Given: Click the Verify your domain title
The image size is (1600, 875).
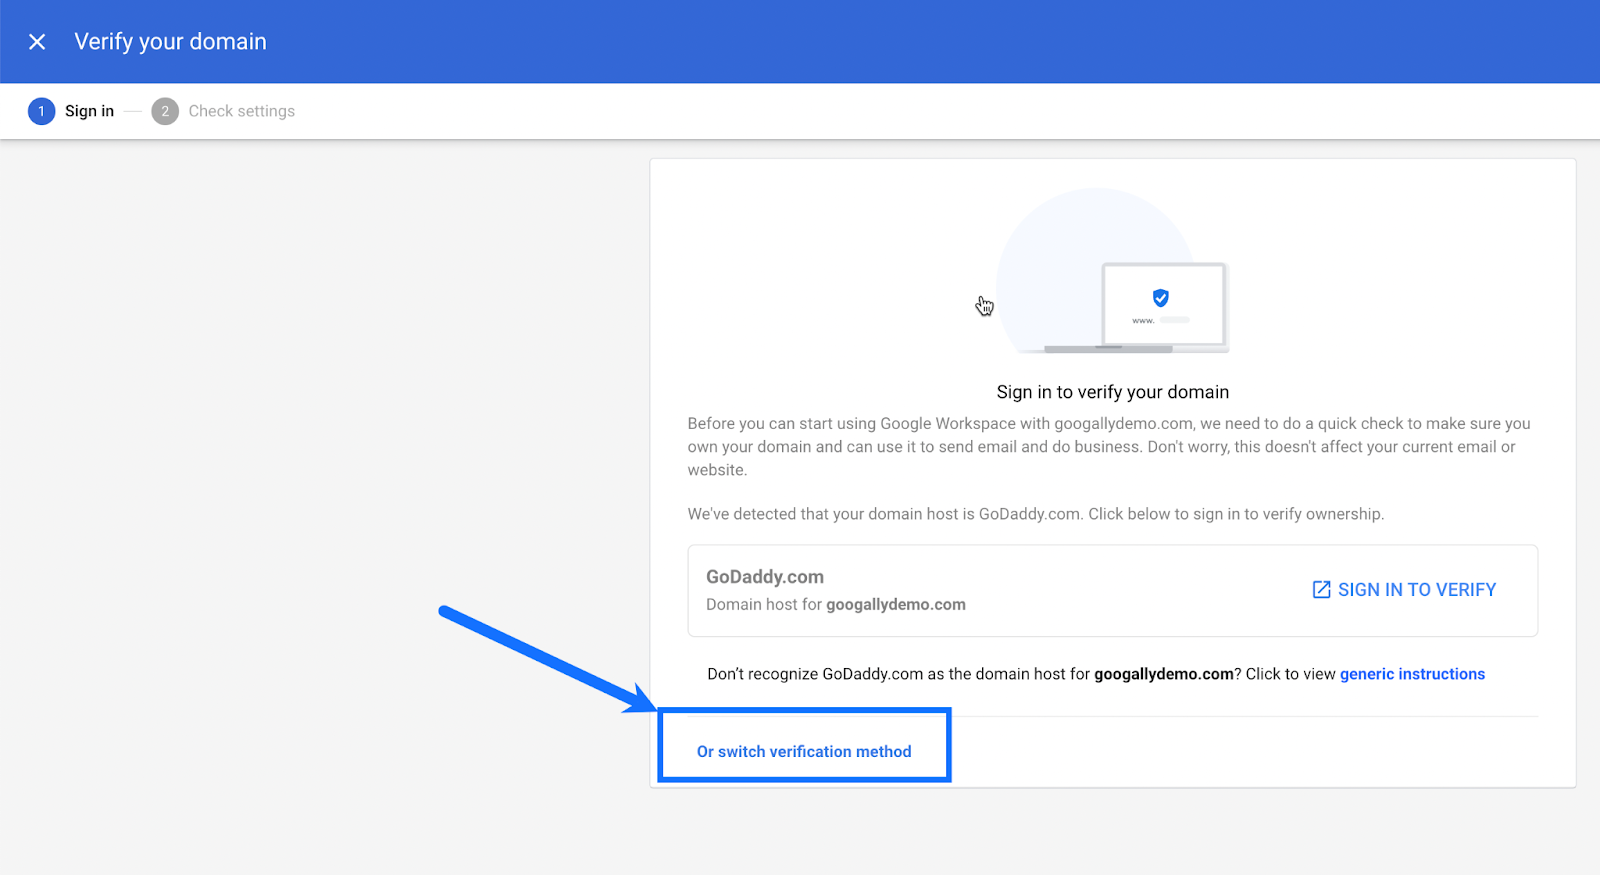Looking at the screenshot, I should coord(171,42).
